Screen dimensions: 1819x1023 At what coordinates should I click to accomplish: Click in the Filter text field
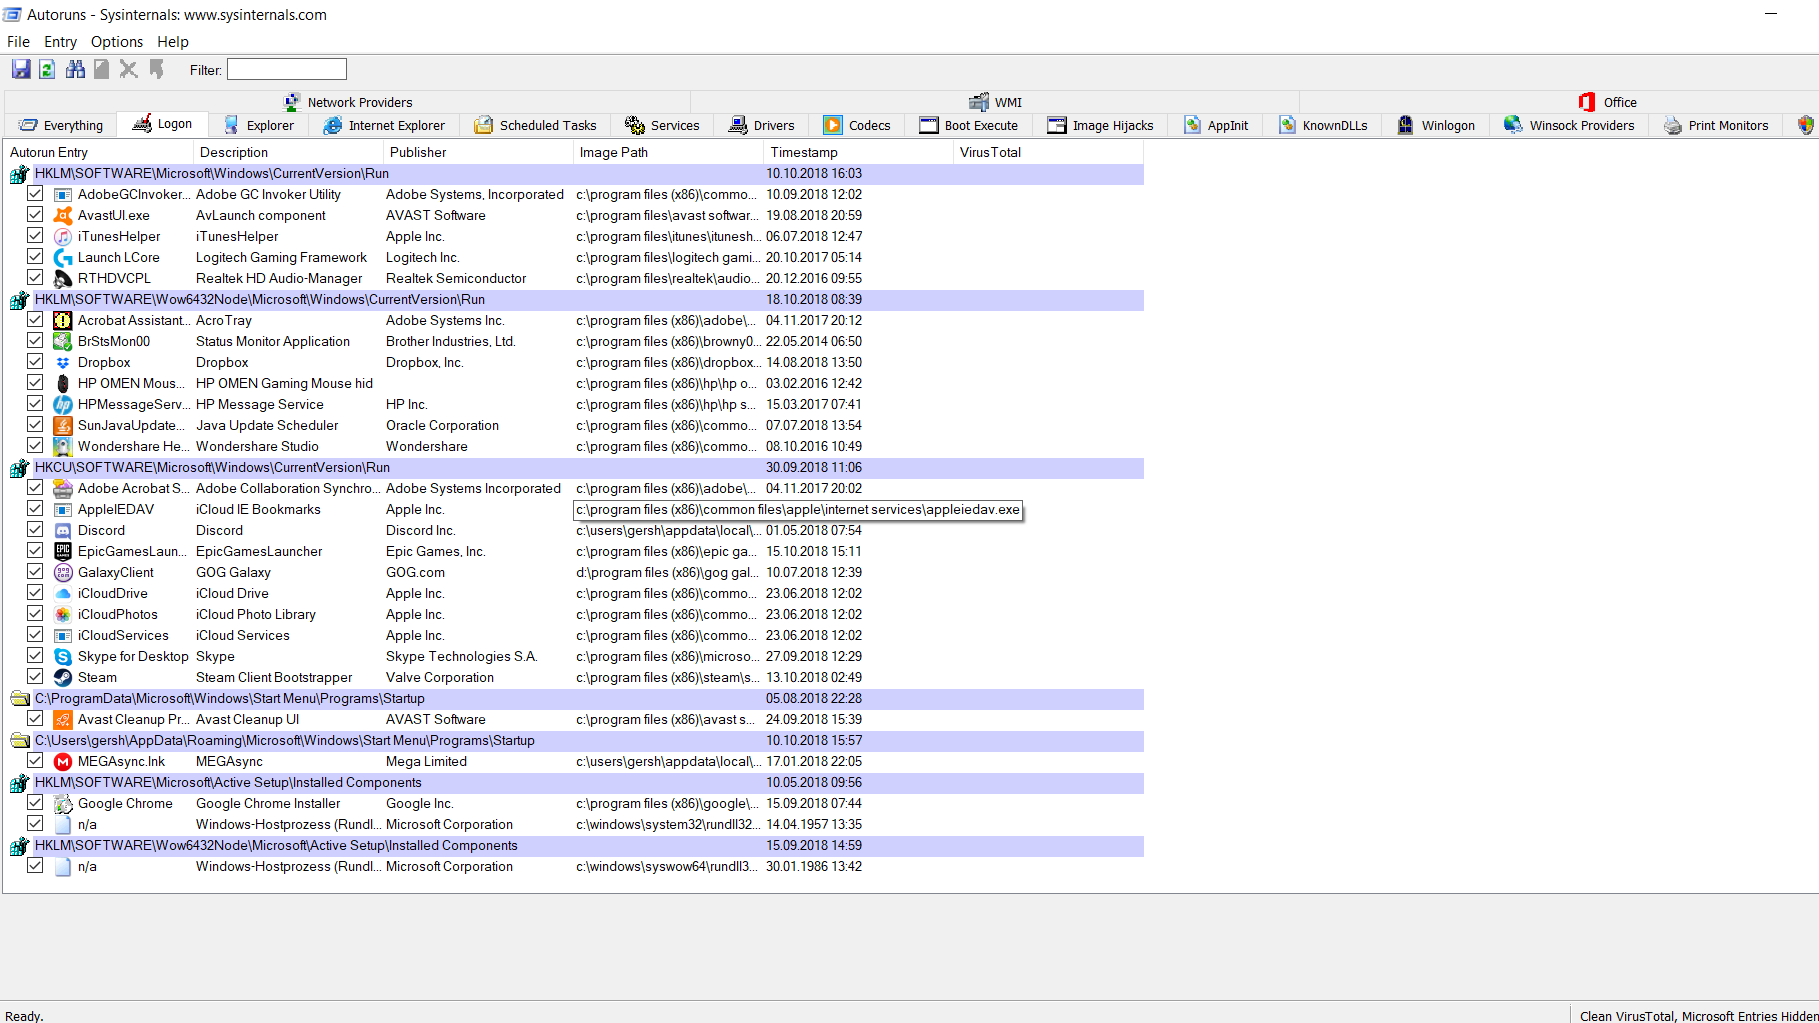point(287,69)
